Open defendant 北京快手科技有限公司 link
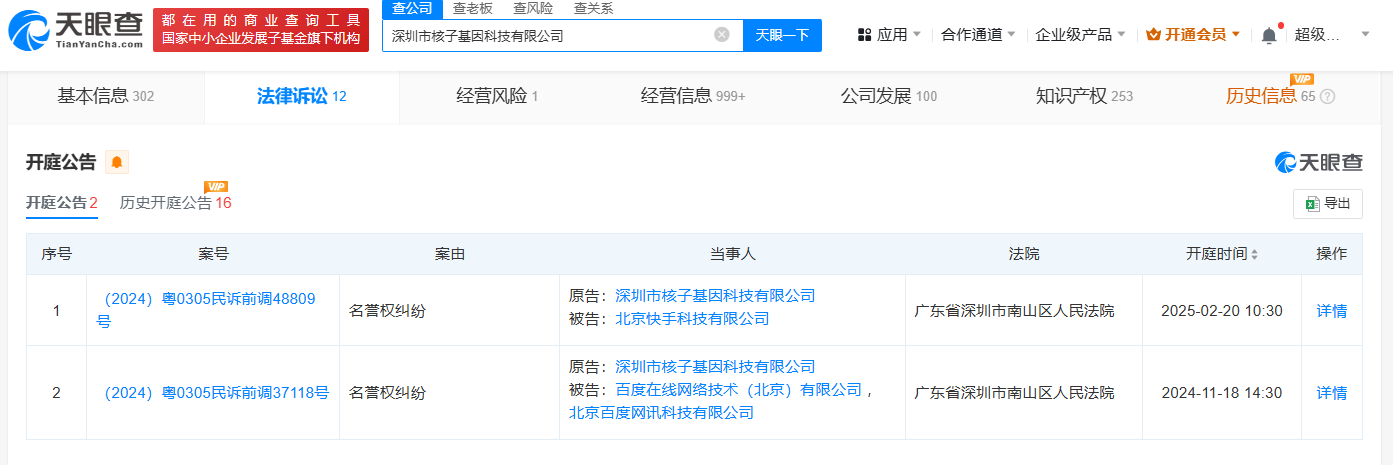 click(692, 319)
